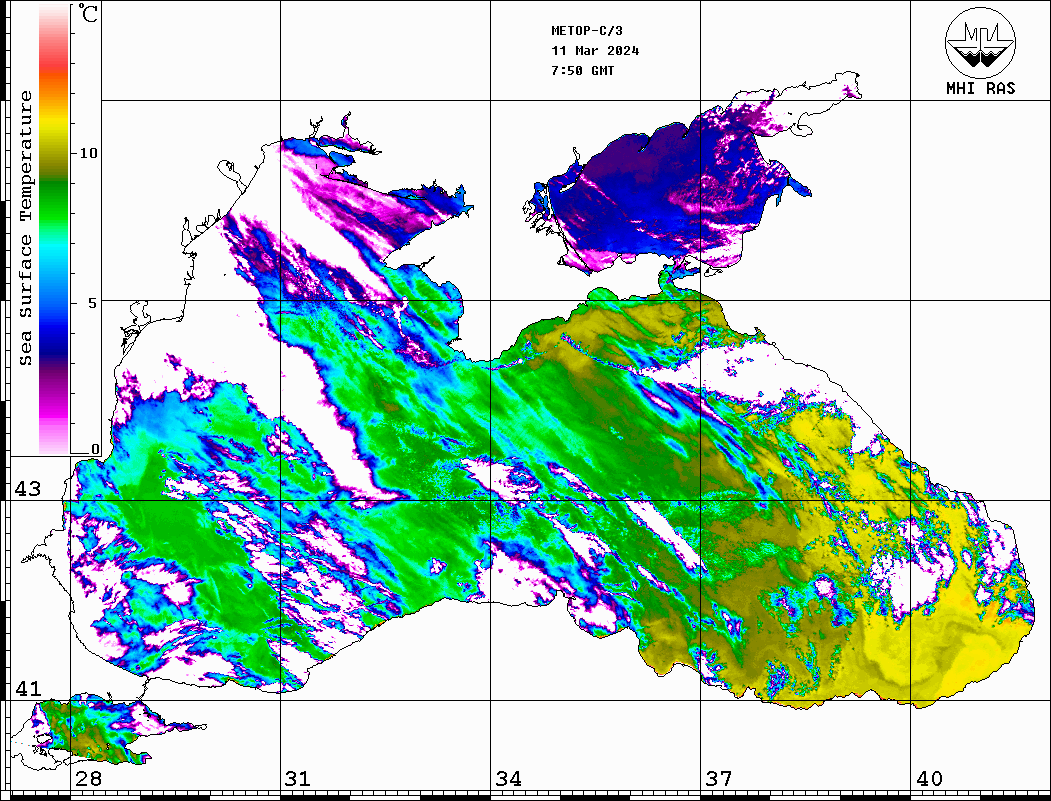The height and width of the screenshot is (801, 1051).
Task: Click longitude label '40'
Action: pos(929,778)
